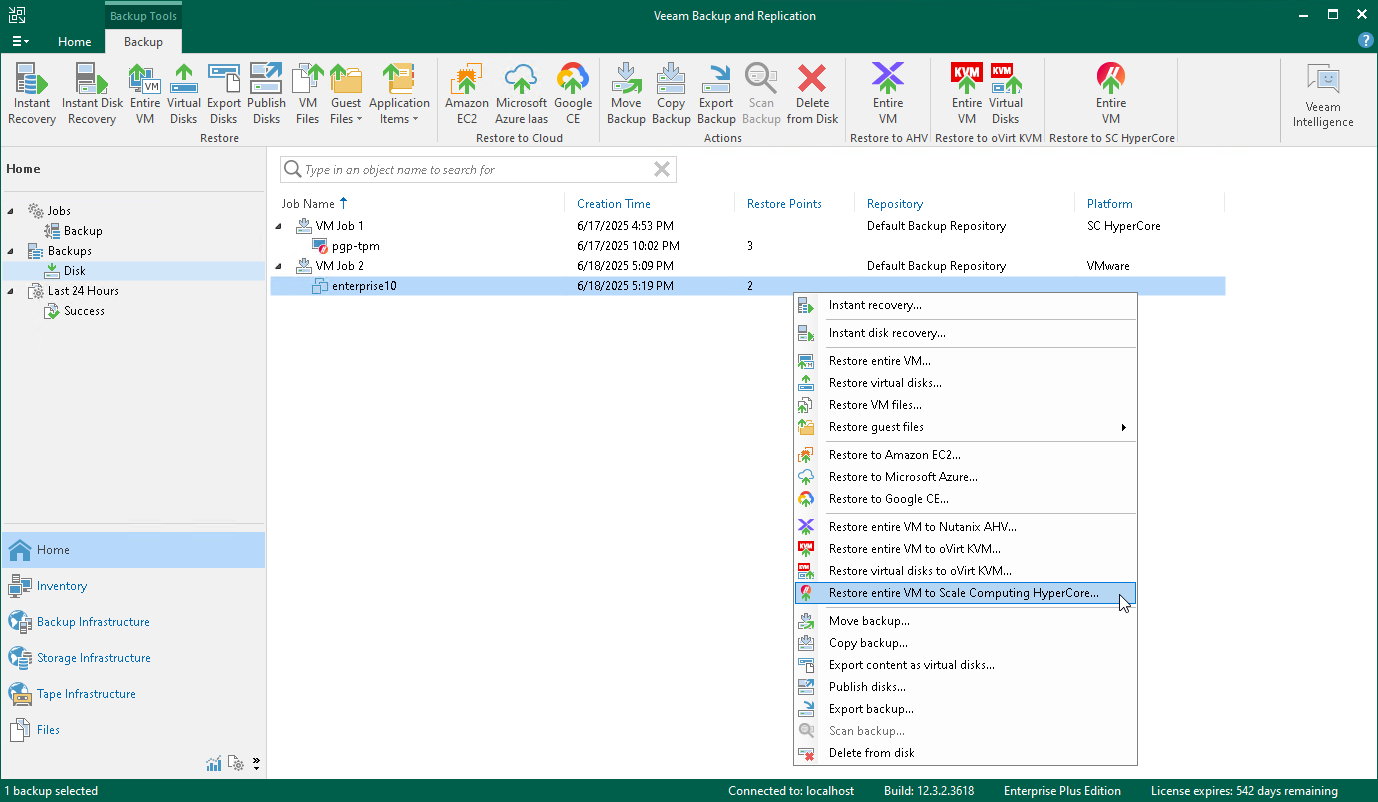The height and width of the screenshot is (802, 1378).
Task: Click Delete from Disk in ribbon
Action: [x=812, y=94]
